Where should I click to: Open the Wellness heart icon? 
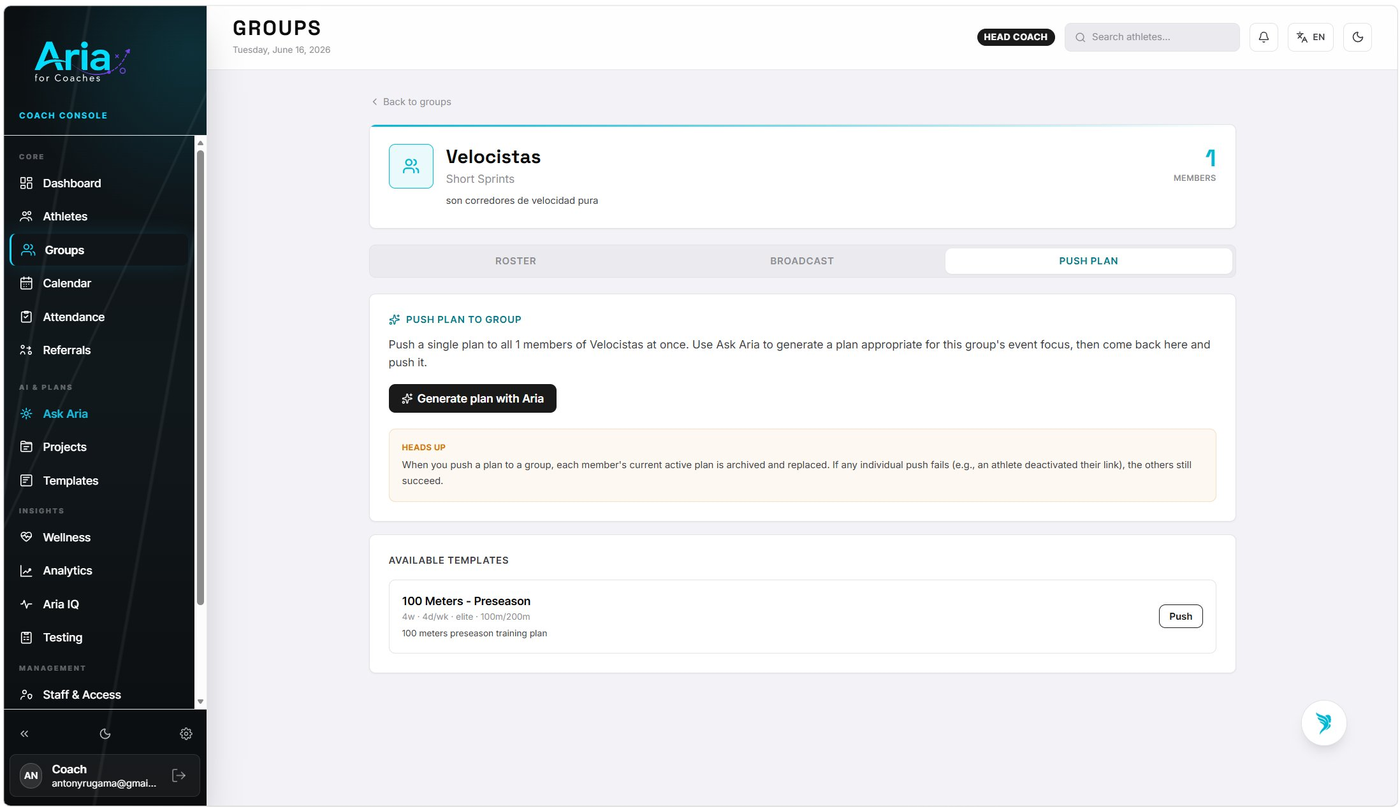click(x=27, y=537)
